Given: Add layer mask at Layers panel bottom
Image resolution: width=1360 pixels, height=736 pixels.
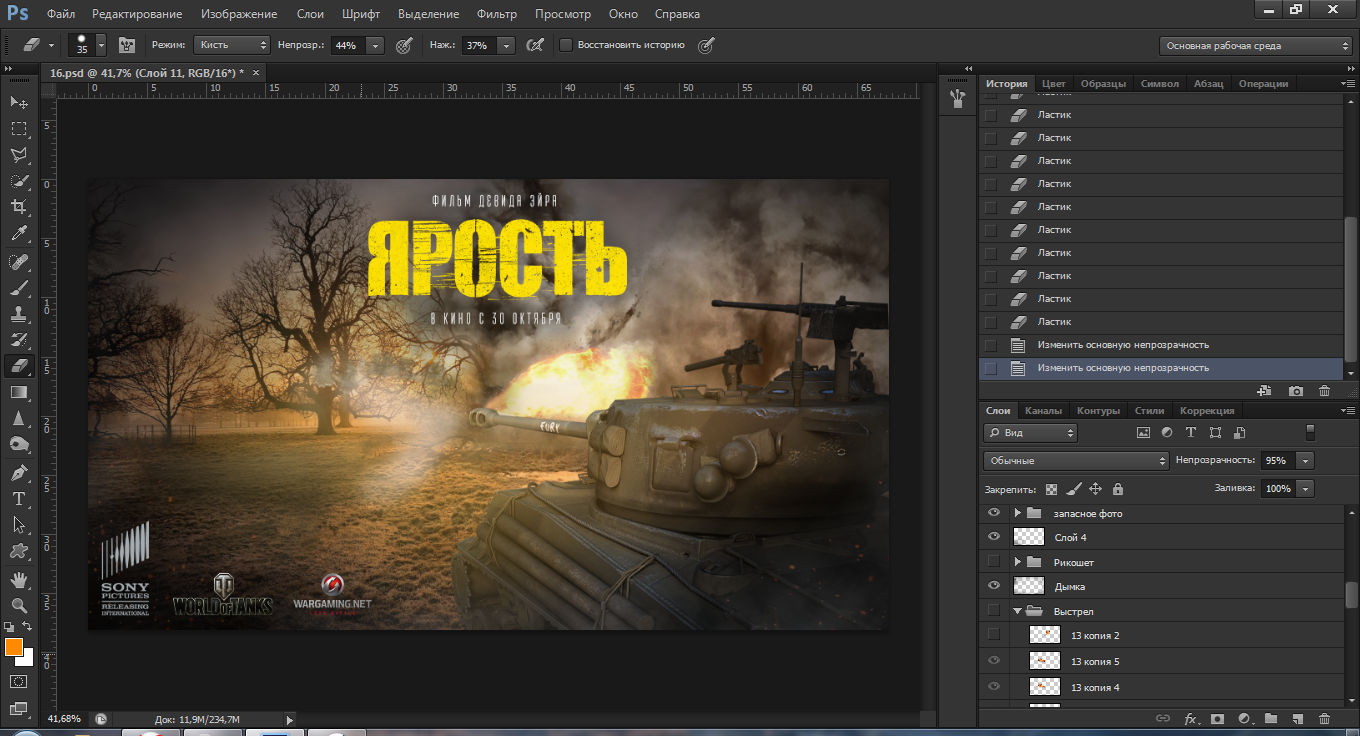Looking at the screenshot, I should pyautogui.click(x=1217, y=718).
